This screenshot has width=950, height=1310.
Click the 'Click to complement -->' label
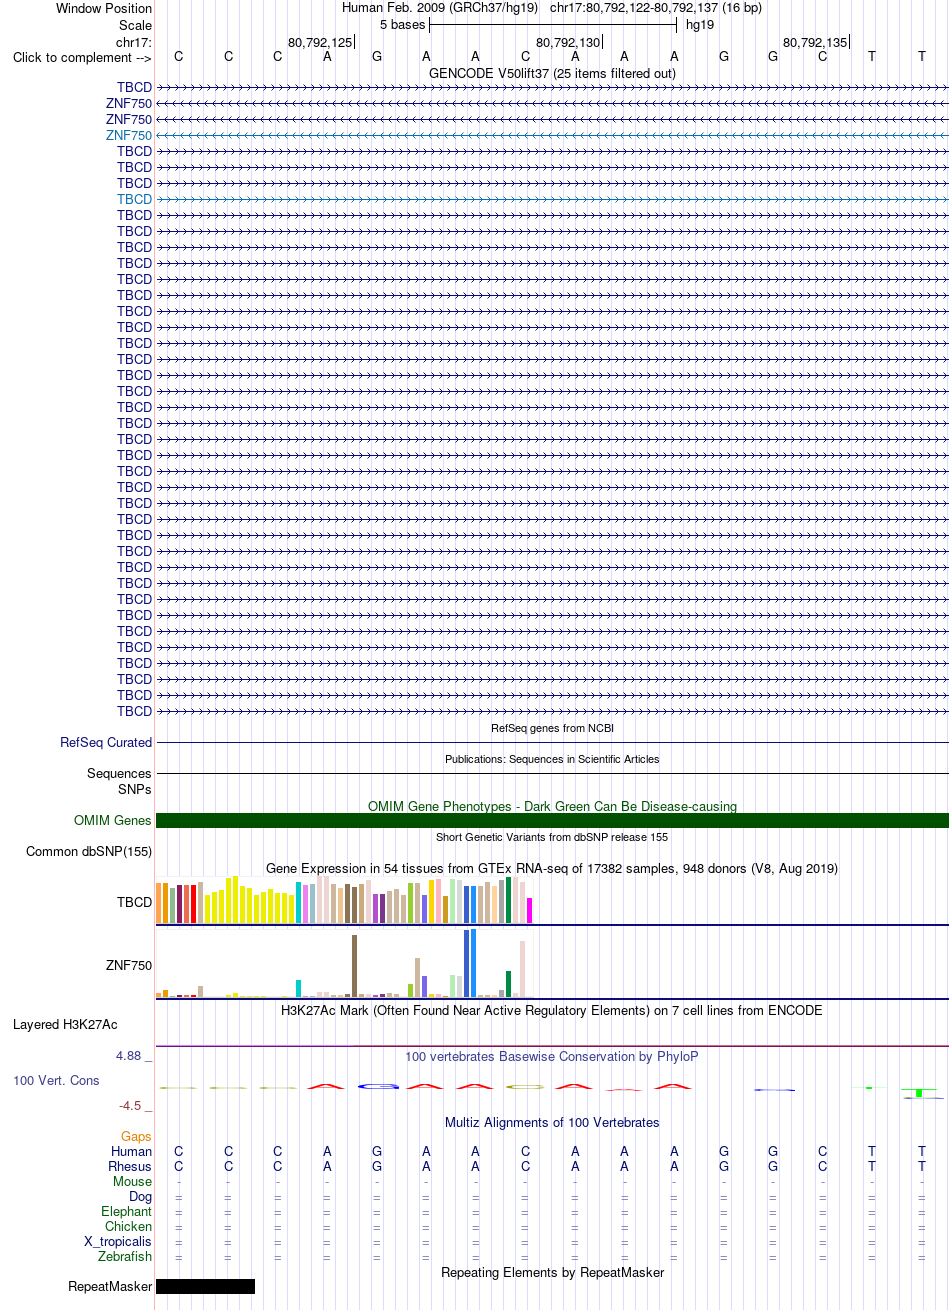(x=82, y=57)
